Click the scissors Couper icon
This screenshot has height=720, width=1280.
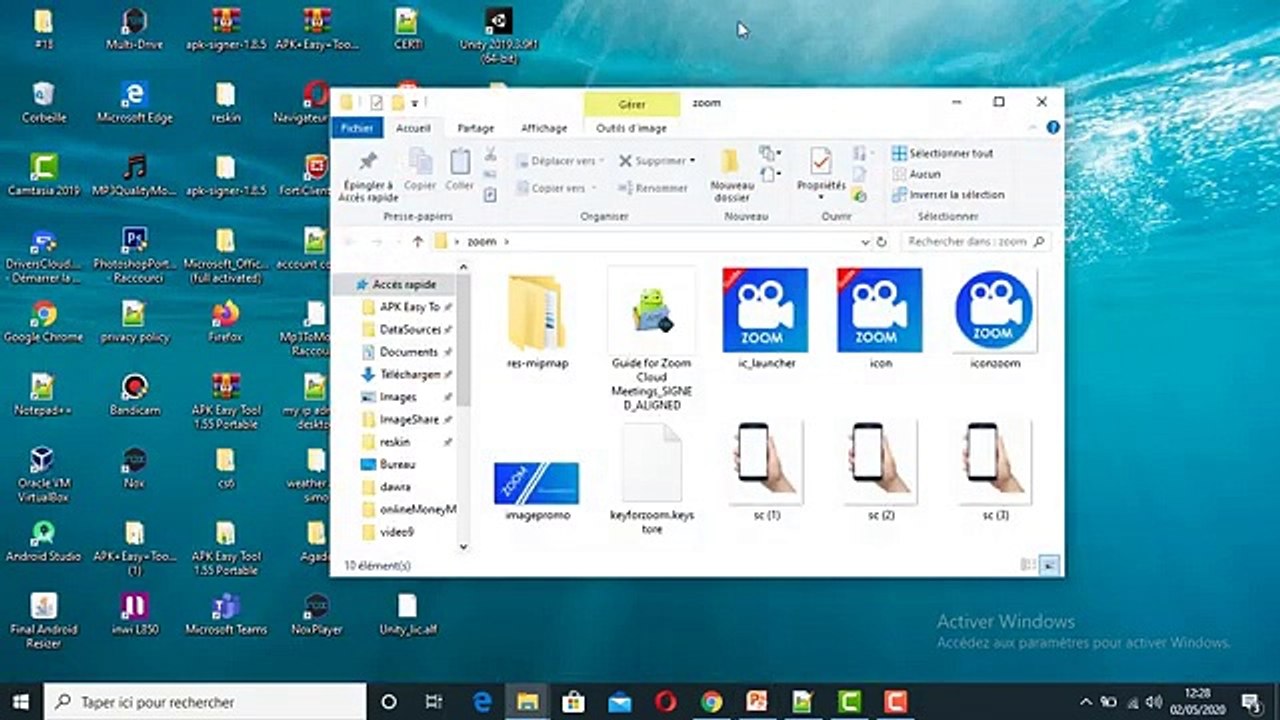point(490,155)
